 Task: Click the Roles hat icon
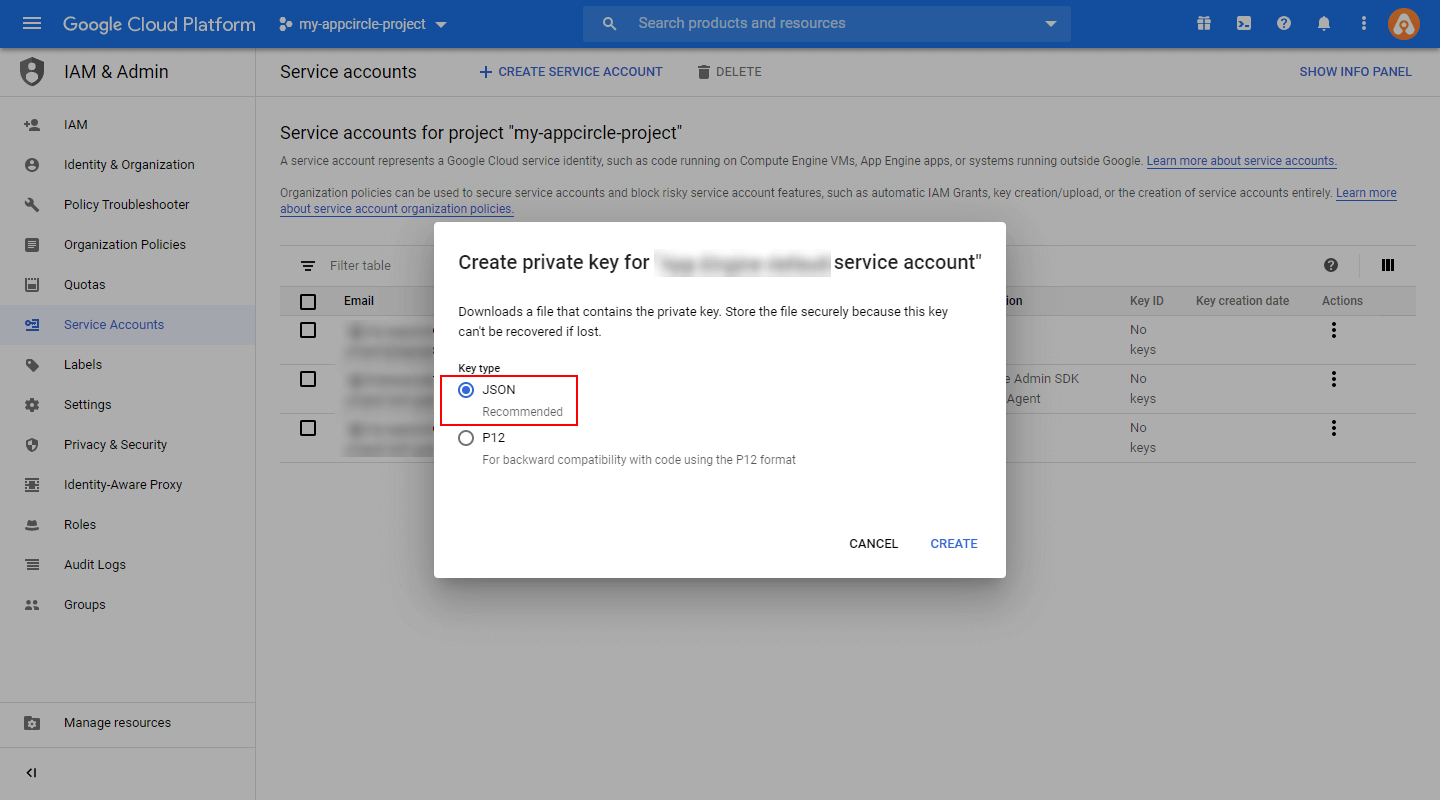point(32,525)
